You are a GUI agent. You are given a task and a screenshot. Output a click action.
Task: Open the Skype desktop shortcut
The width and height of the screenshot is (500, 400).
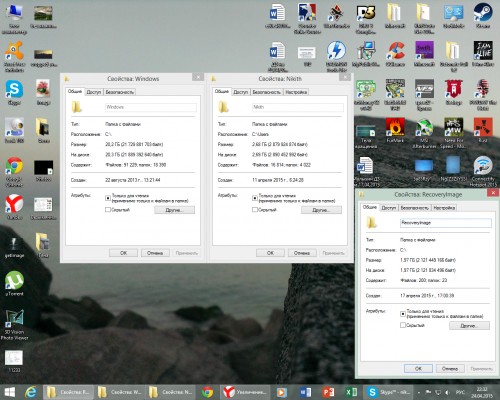14,92
